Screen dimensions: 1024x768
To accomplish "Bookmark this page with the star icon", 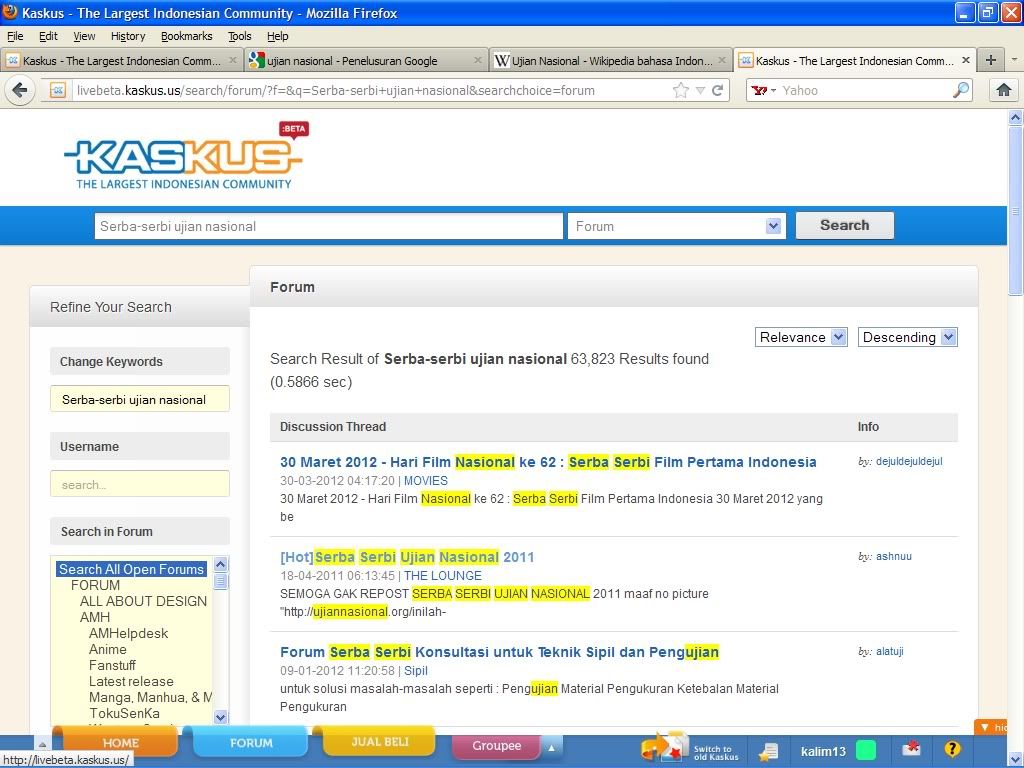I will coord(680,90).
